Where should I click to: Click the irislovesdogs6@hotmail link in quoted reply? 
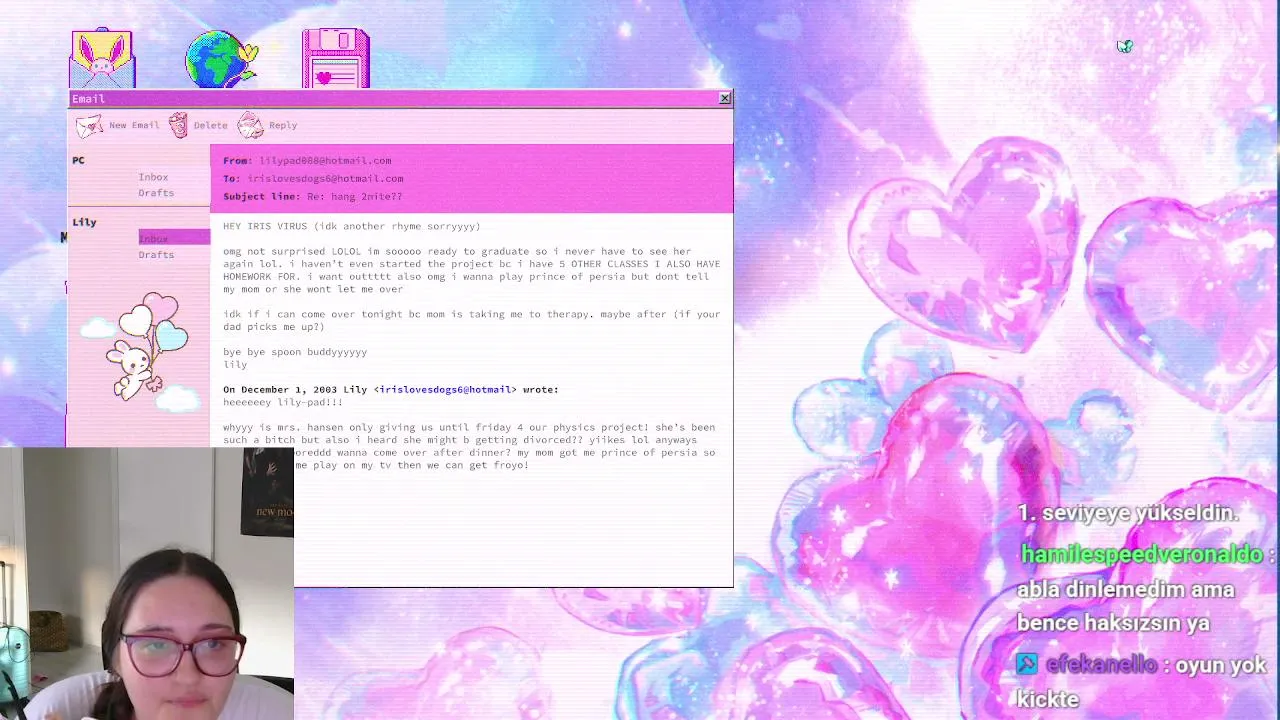click(x=445, y=390)
